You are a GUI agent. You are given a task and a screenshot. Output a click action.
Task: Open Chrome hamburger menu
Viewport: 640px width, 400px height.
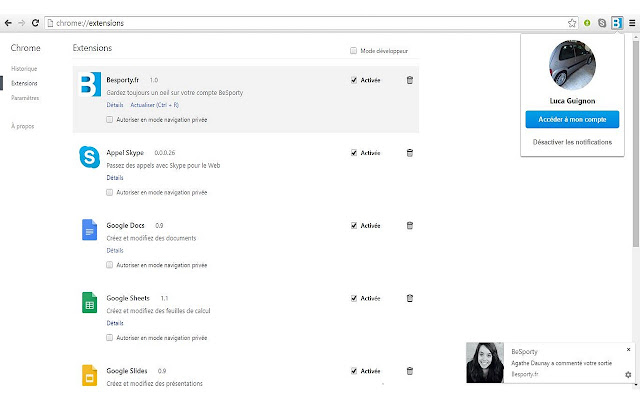pyautogui.click(x=632, y=23)
